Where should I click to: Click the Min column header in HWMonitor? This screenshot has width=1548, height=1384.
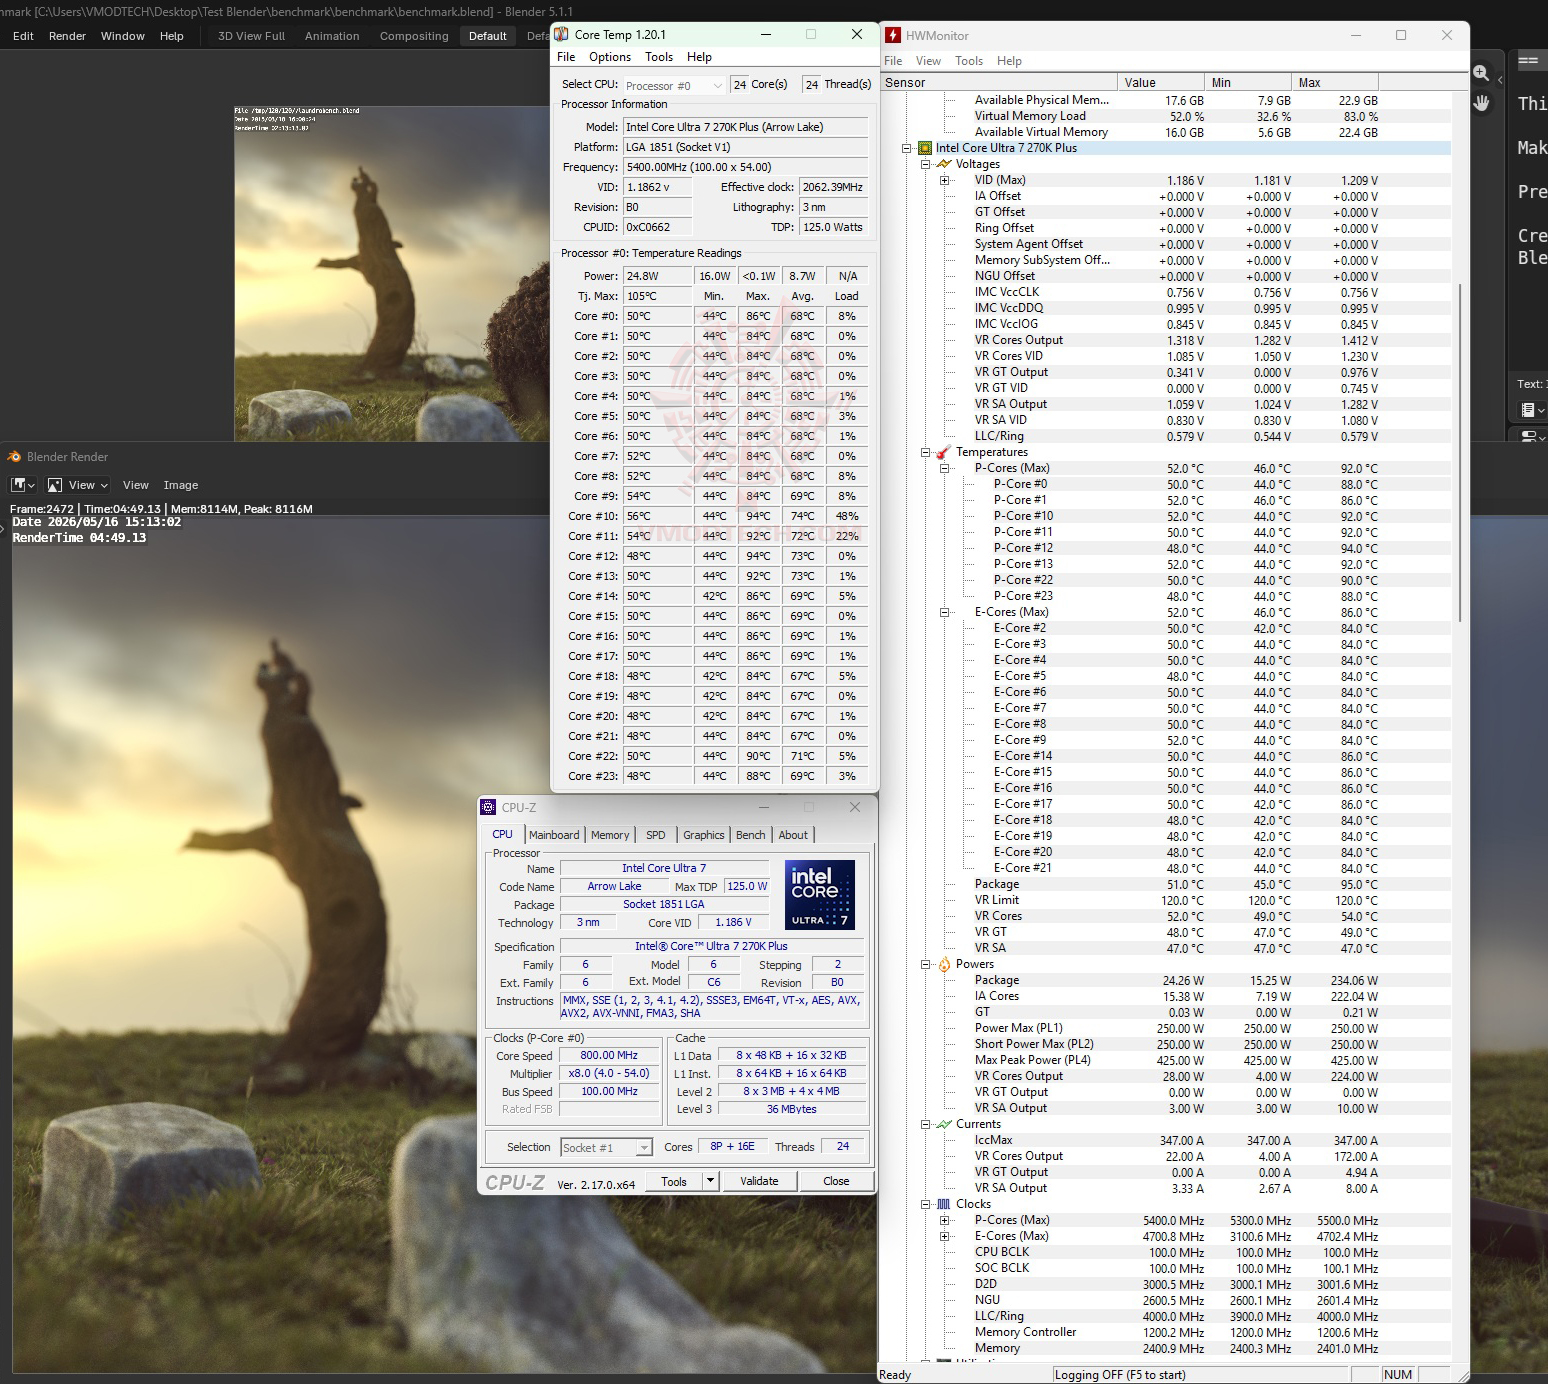[1248, 83]
